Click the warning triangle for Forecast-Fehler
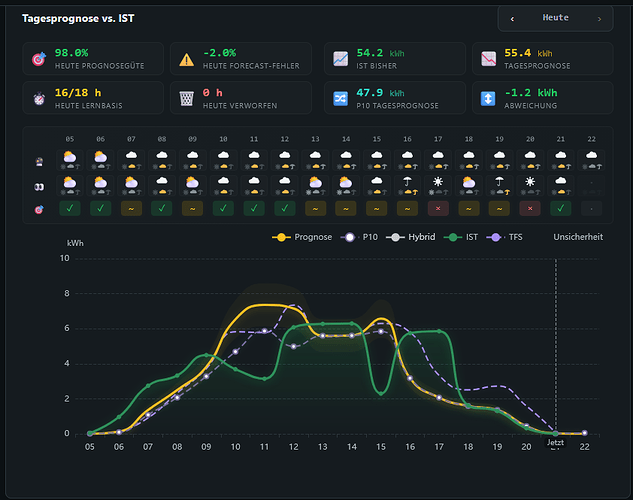 (187, 60)
